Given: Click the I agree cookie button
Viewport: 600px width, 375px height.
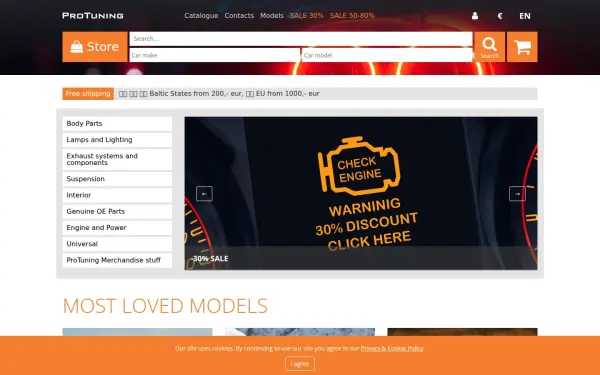Looking at the screenshot, I should [300, 364].
